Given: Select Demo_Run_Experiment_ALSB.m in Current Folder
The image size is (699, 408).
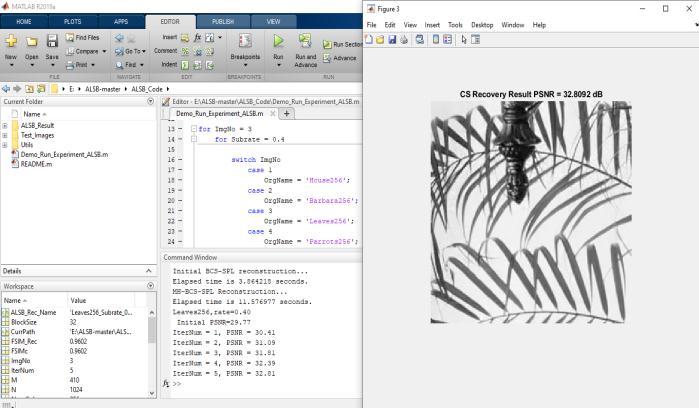Looking at the screenshot, I should (64, 154).
